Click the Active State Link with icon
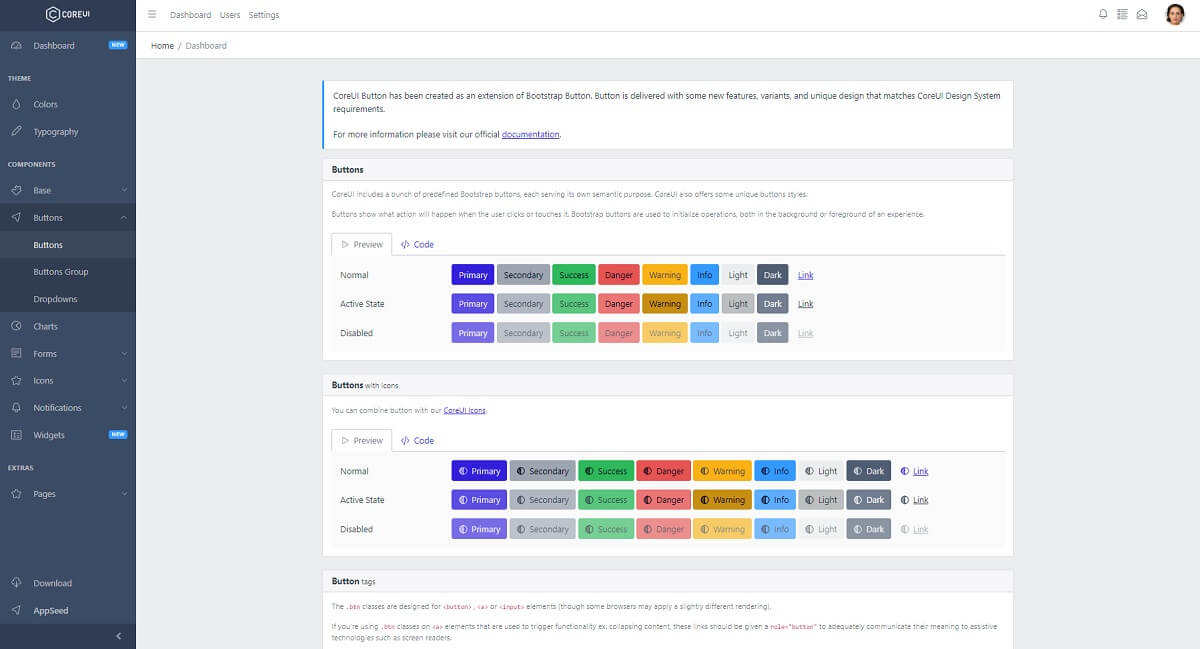This screenshot has width=1200, height=649. click(x=914, y=500)
